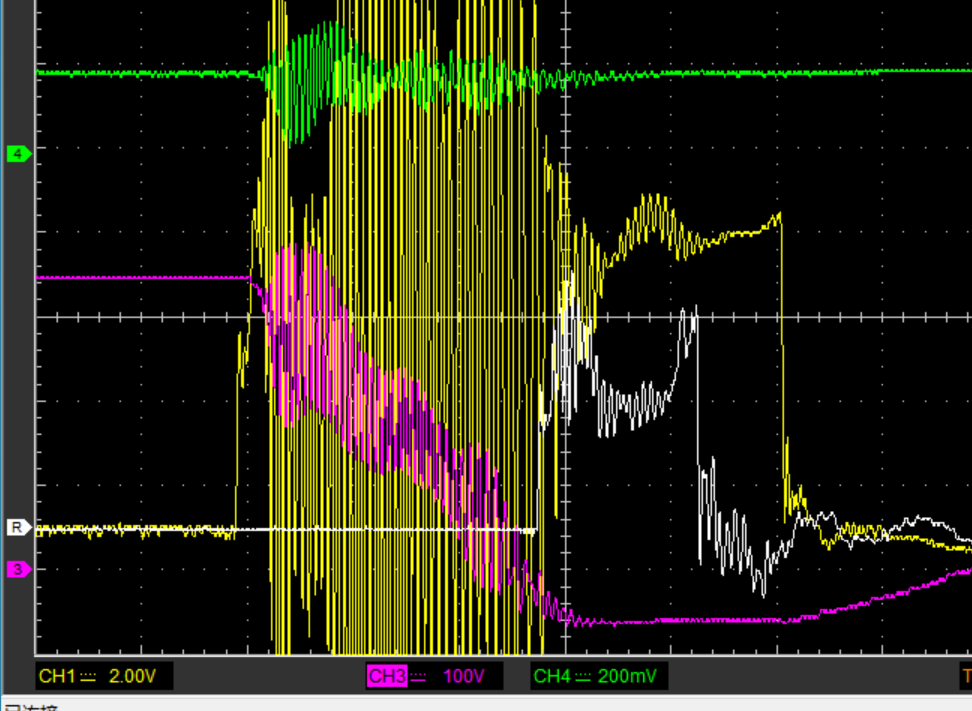The width and height of the screenshot is (972, 711).
Task: Select the magenta channel 3 ground marker
Action: 19,569
